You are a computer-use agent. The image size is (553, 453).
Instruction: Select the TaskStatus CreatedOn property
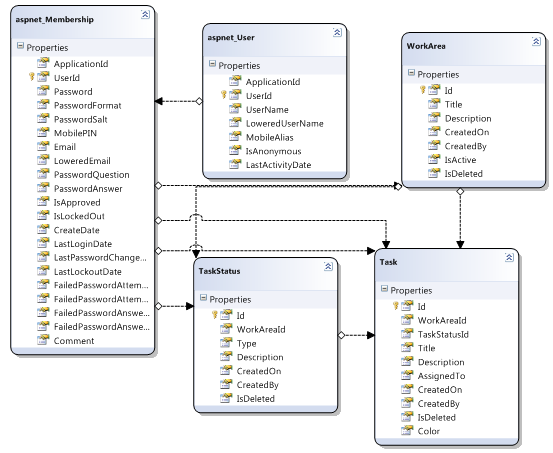pyautogui.click(x=259, y=371)
